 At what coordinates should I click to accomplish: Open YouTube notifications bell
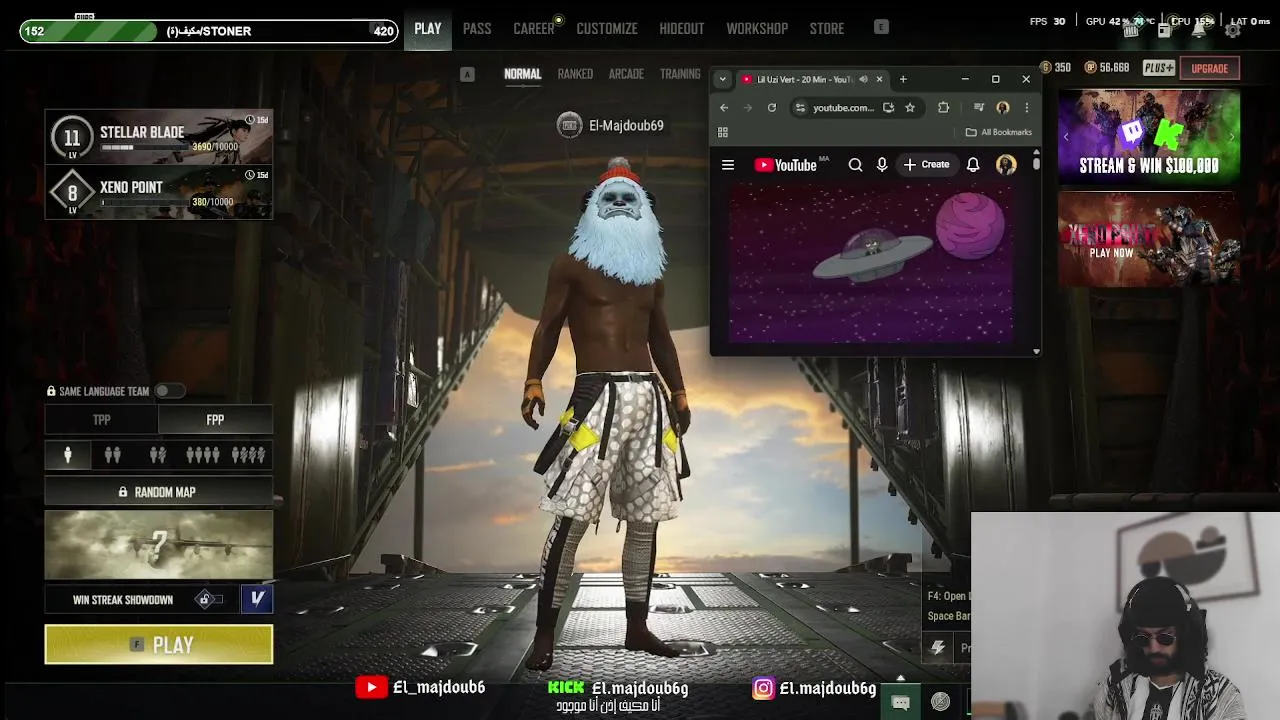[973, 165]
